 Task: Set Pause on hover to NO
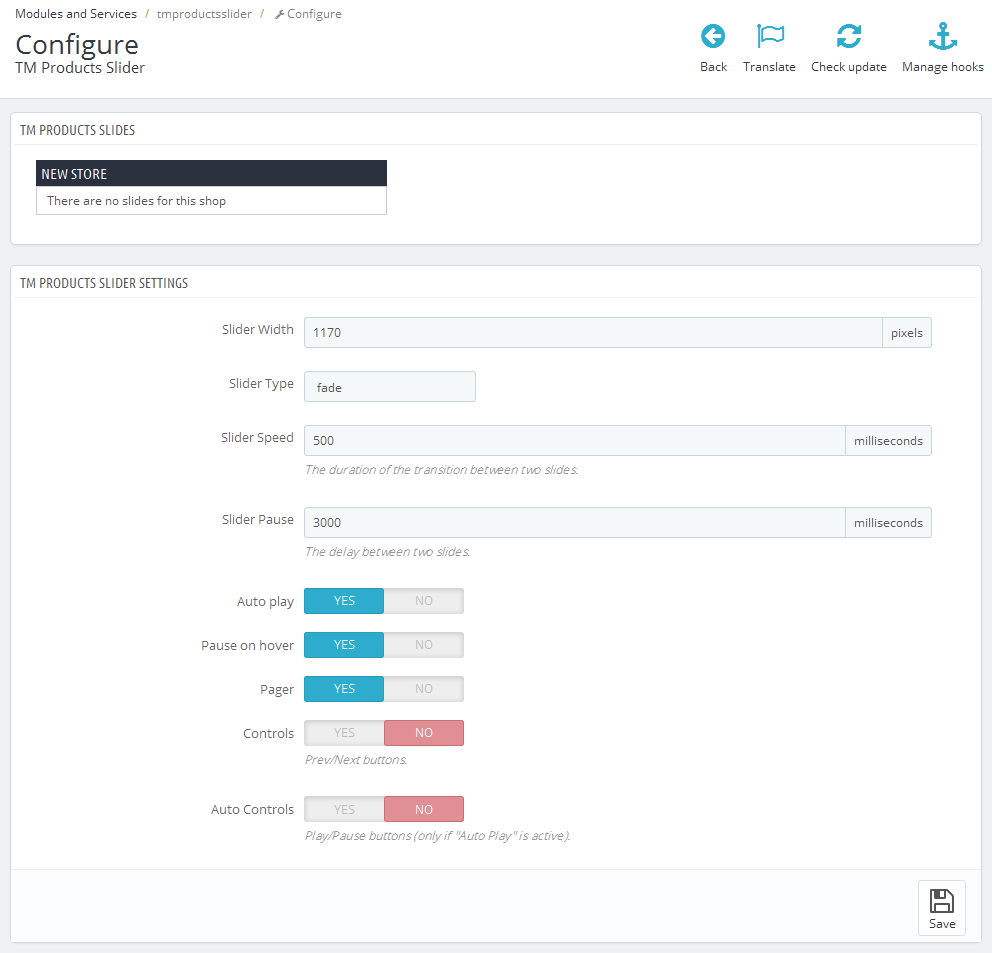[424, 645]
